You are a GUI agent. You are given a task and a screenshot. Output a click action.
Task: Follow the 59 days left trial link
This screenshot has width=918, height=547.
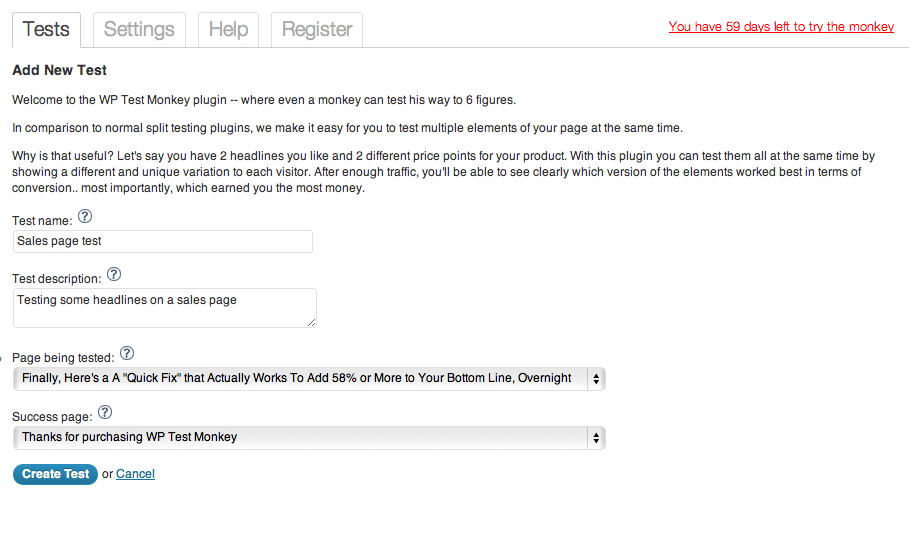pos(781,27)
